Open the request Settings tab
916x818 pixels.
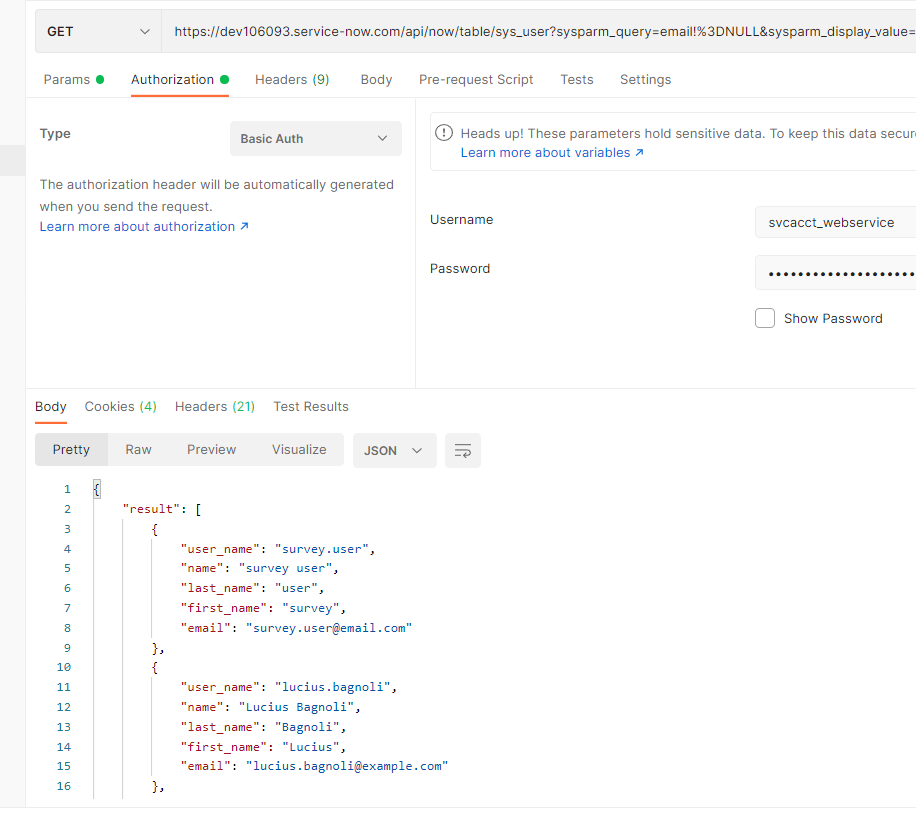tap(645, 79)
